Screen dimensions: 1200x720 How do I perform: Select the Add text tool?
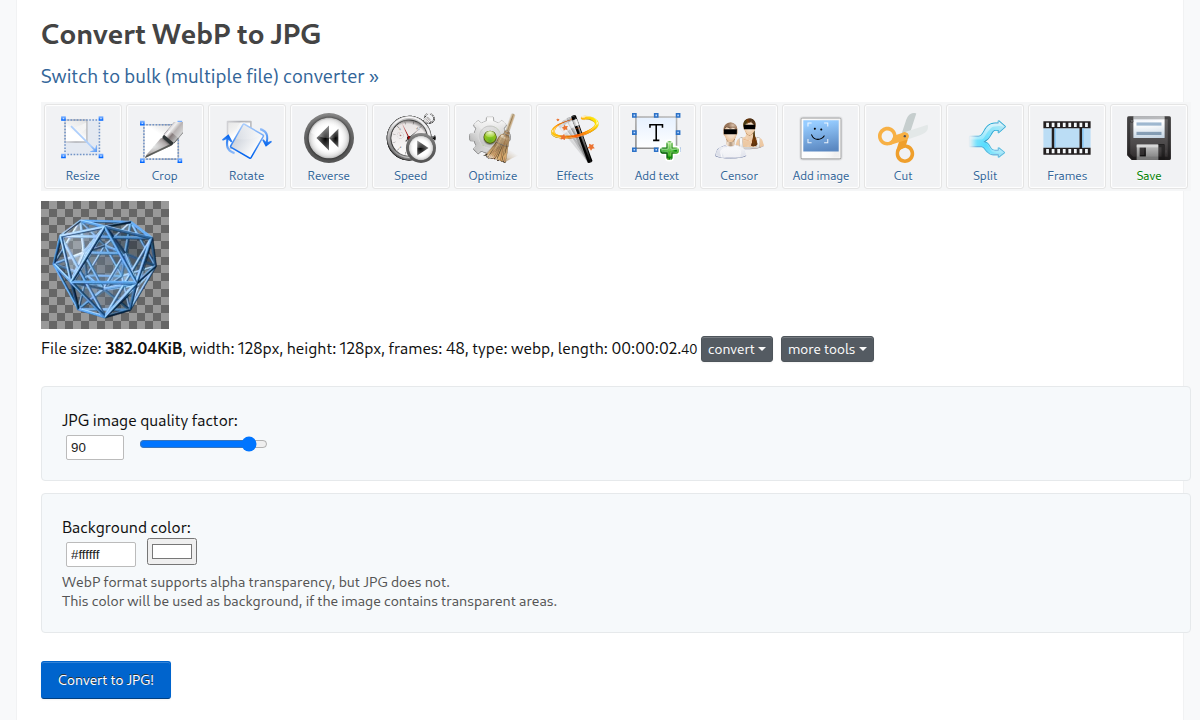click(x=657, y=147)
